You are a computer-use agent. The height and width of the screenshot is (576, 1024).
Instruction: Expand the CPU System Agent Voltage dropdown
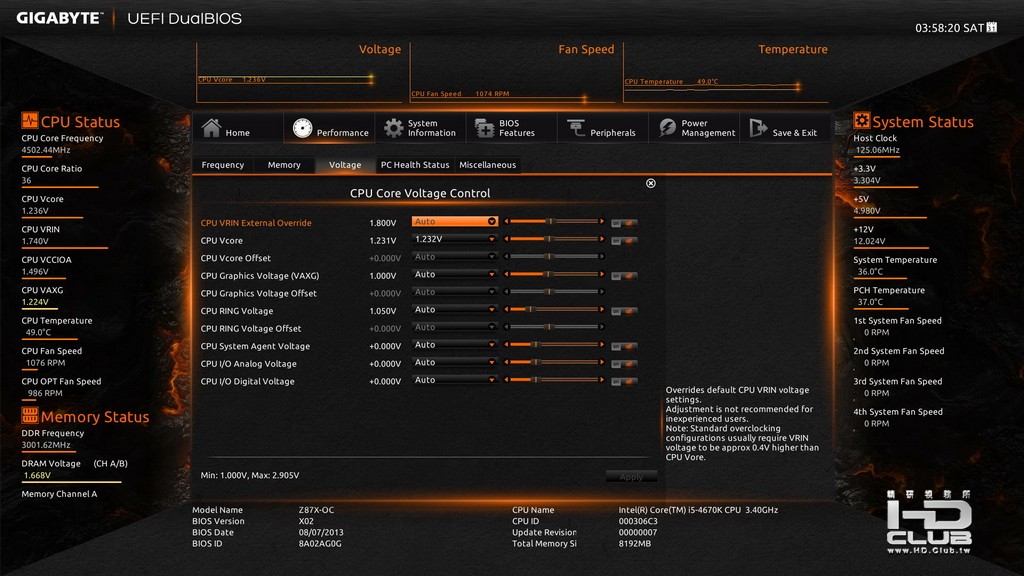click(455, 345)
